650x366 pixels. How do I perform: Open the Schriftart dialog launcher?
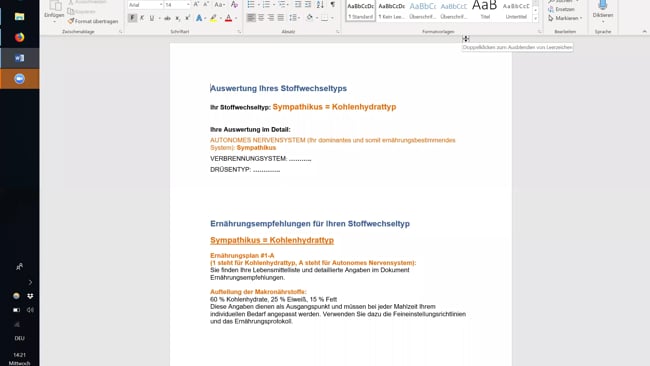(x=239, y=32)
